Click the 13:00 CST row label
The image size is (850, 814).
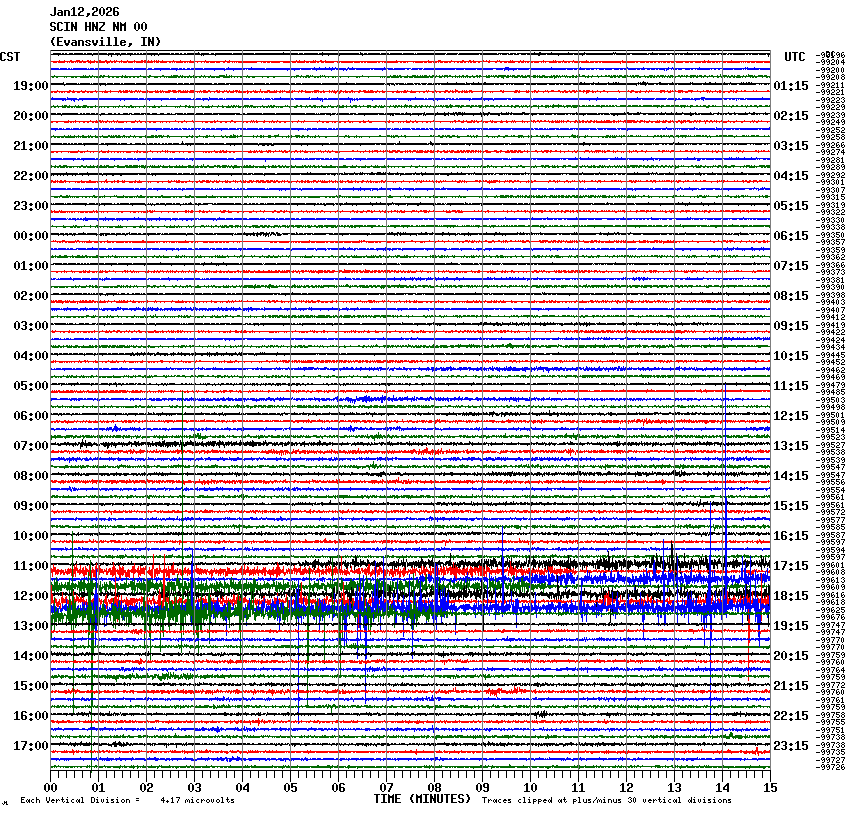pos(30,626)
